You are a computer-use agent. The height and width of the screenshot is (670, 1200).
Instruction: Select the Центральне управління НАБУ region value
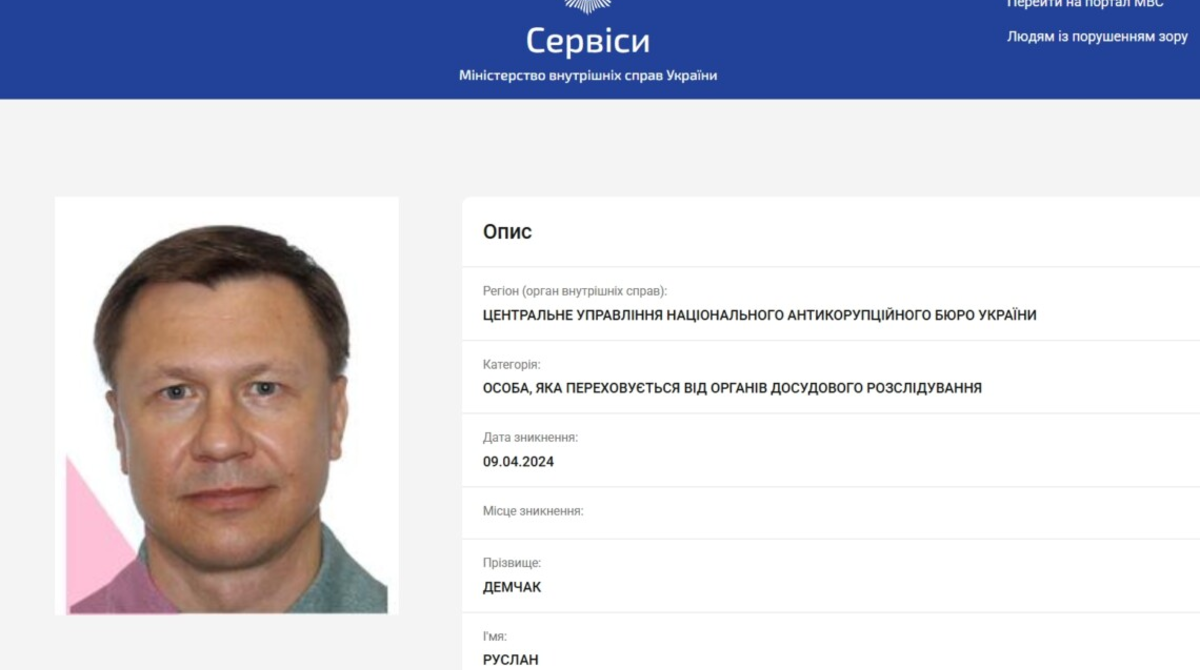[x=760, y=315]
